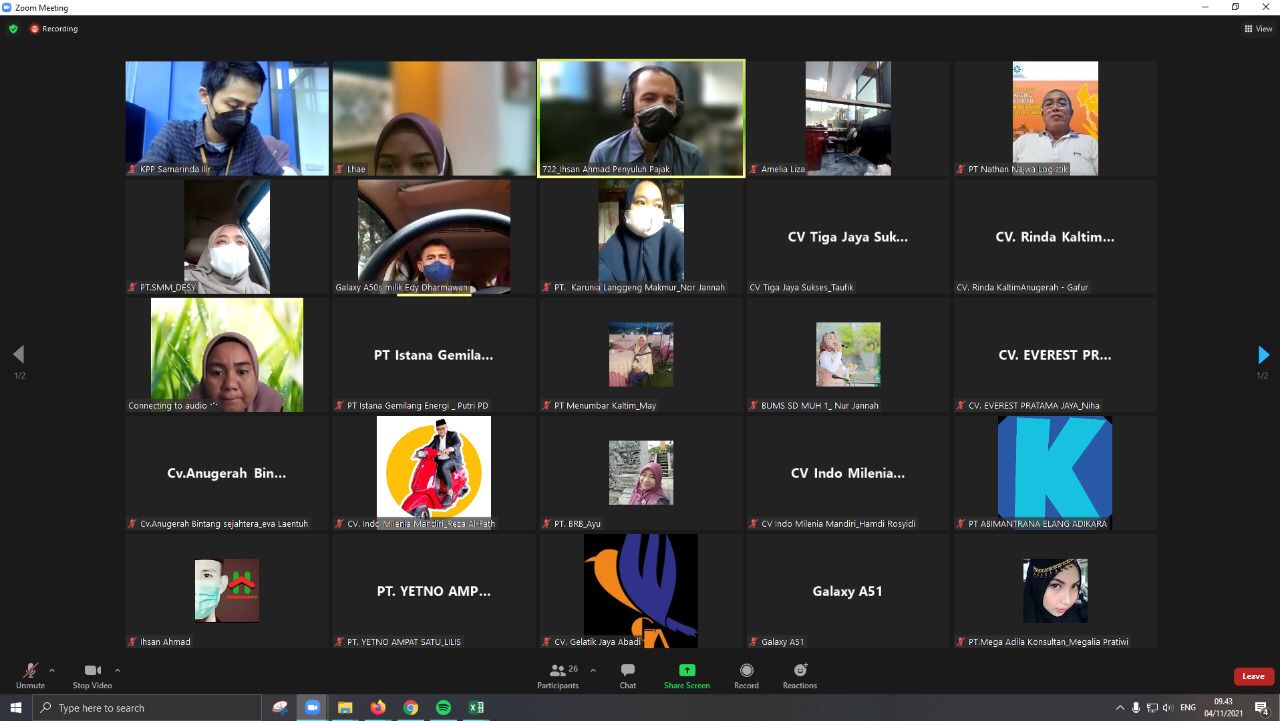Screen dimensions: 1280x721
Task: Expand audio options arrow beside Unmute
Action: [52, 670]
